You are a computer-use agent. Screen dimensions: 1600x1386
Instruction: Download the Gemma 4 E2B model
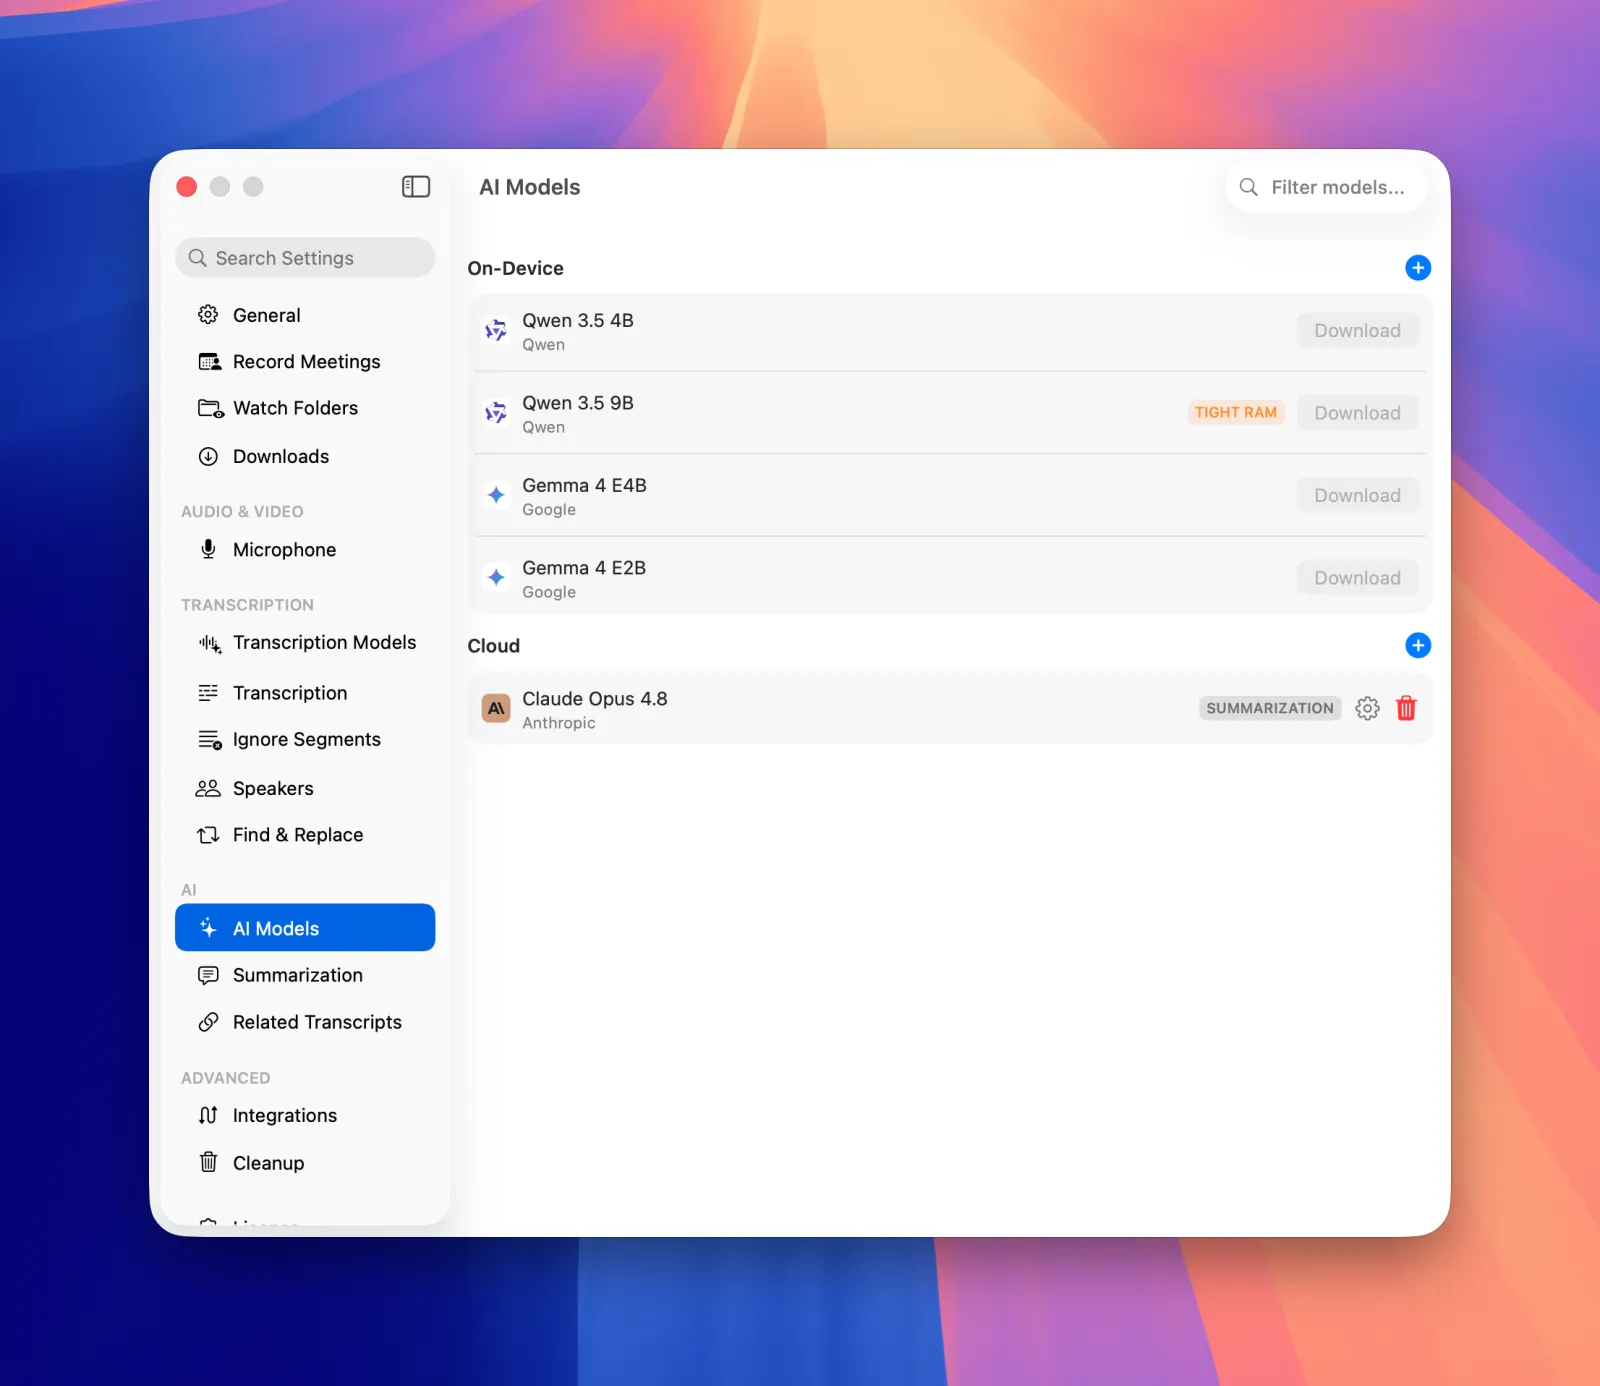click(1357, 578)
